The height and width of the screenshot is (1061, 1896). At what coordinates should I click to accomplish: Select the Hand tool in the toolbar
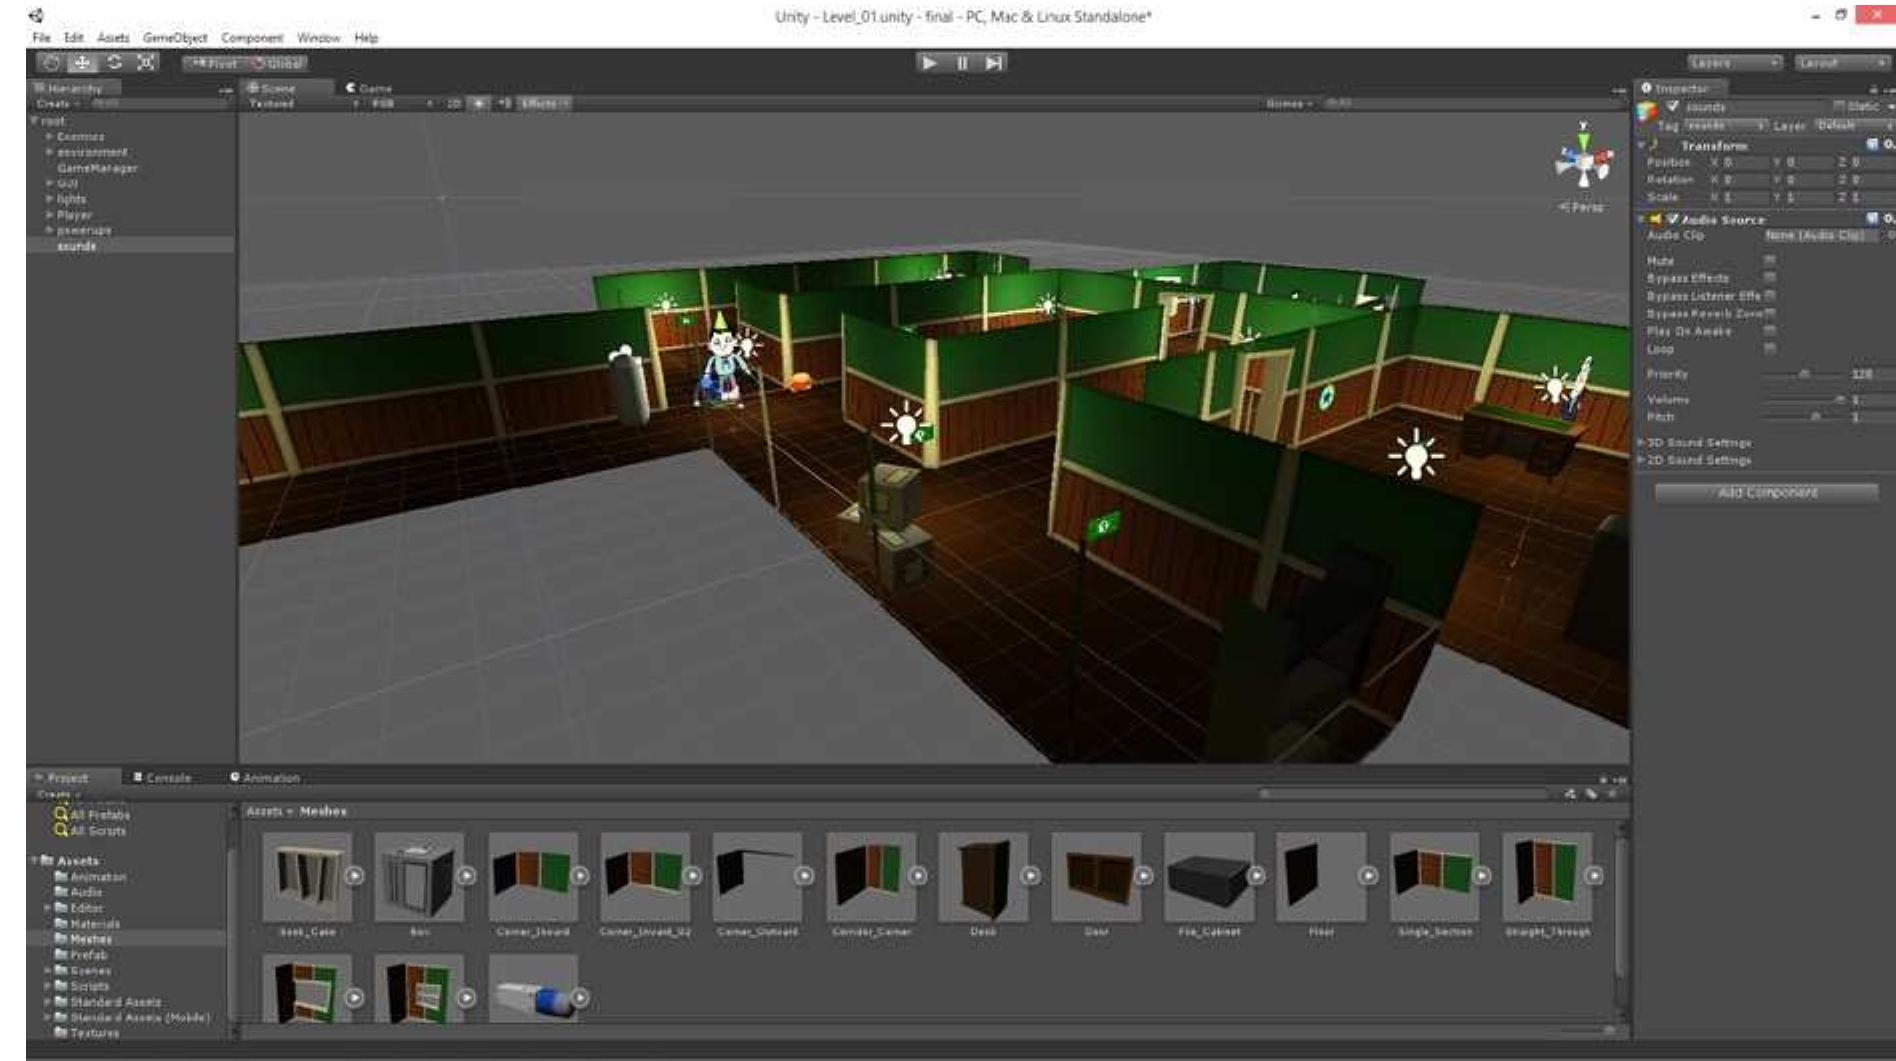click(x=50, y=61)
